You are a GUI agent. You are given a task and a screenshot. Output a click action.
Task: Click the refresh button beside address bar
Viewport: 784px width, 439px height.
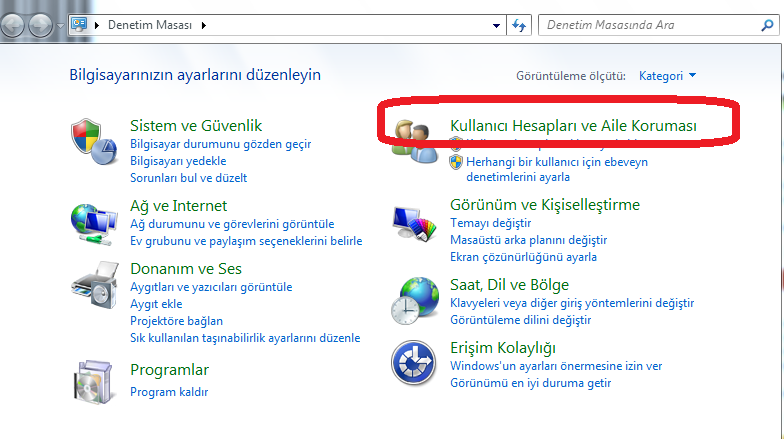click(519, 25)
